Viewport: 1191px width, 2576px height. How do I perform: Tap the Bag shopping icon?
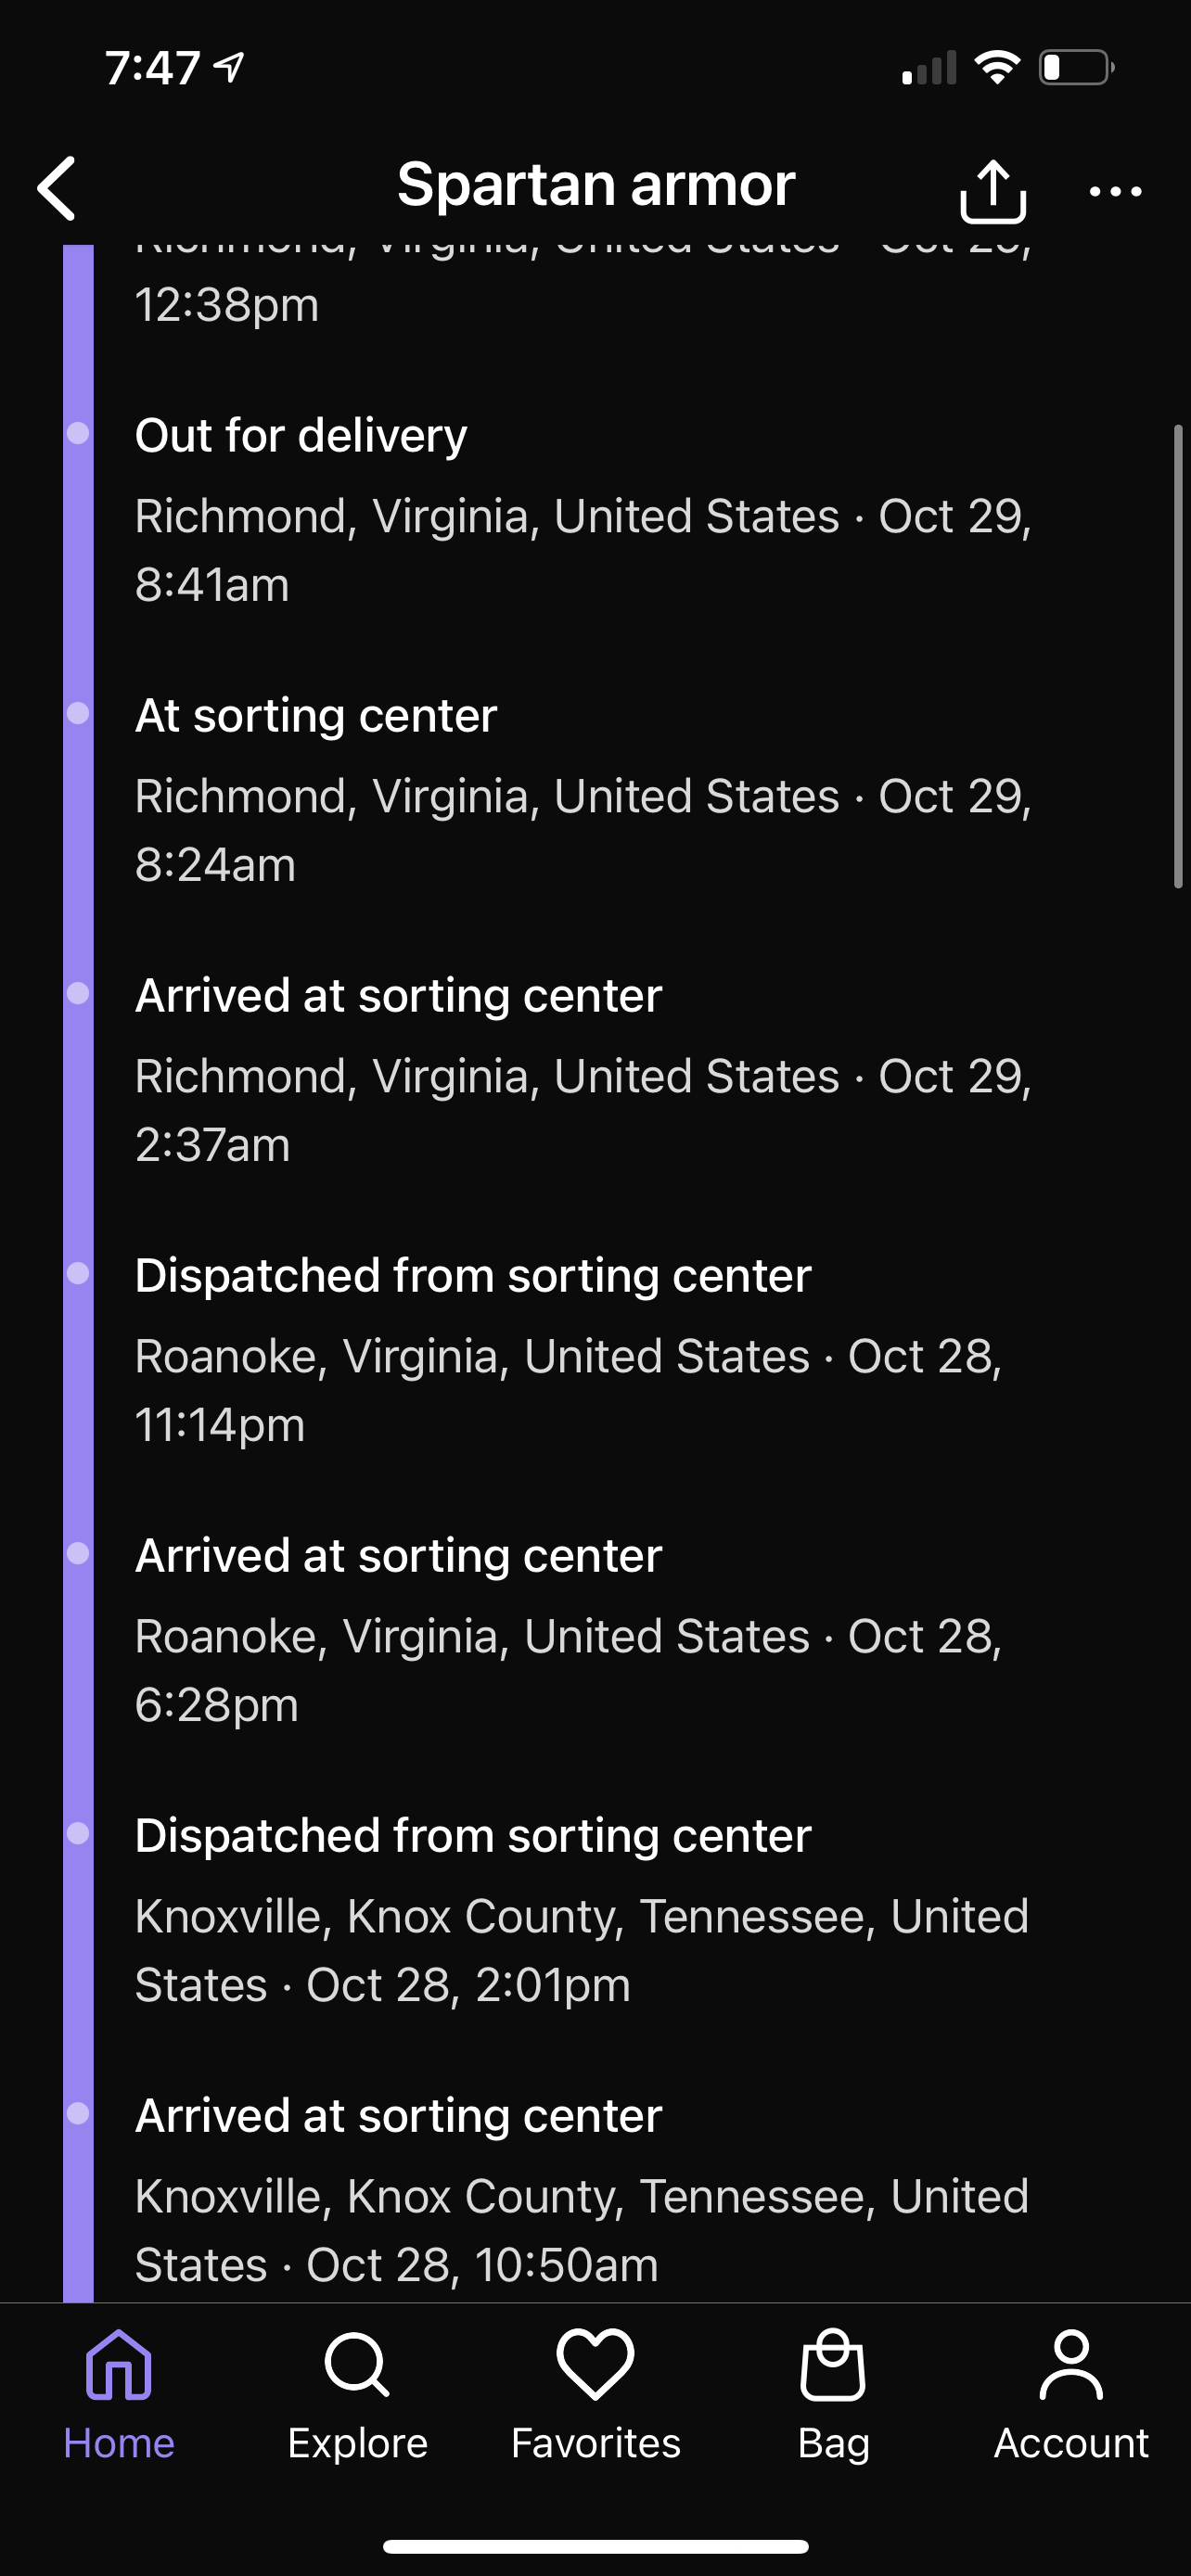[x=833, y=2365]
